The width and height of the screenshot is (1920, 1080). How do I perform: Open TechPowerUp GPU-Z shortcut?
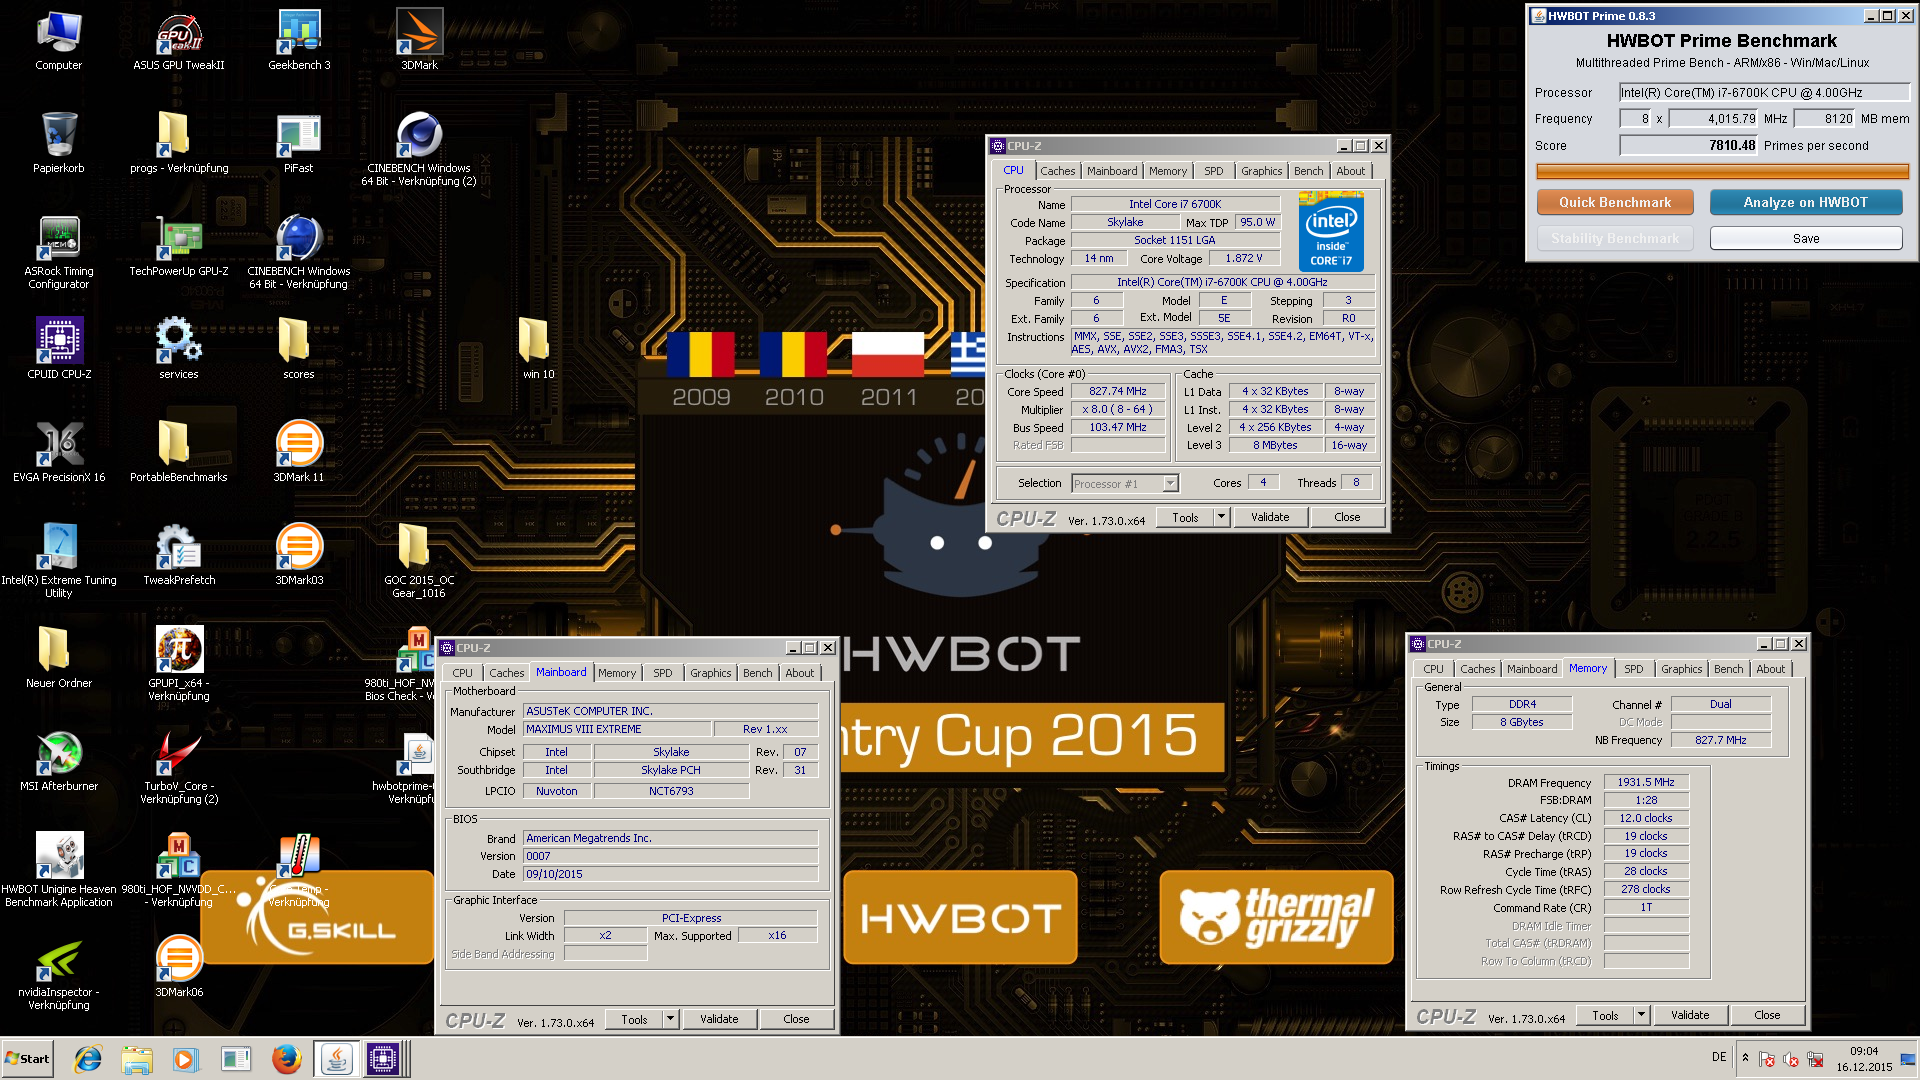click(x=179, y=246)
